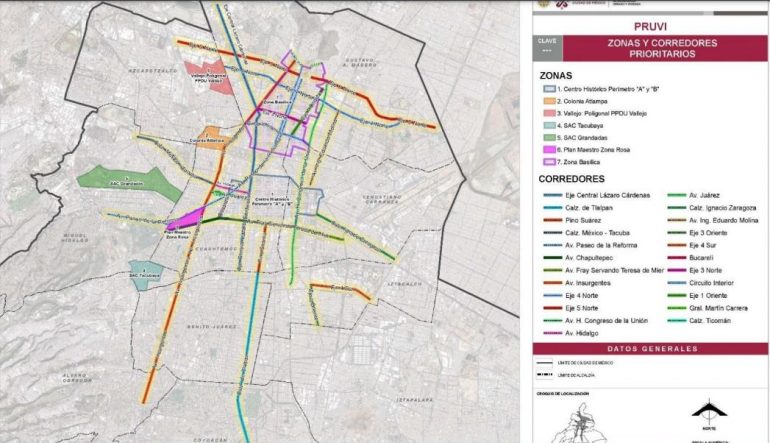The image size is (770, 443).
Task: Click the "GUSTAVO A. MADERO" map label
Action: pos(361,62)
